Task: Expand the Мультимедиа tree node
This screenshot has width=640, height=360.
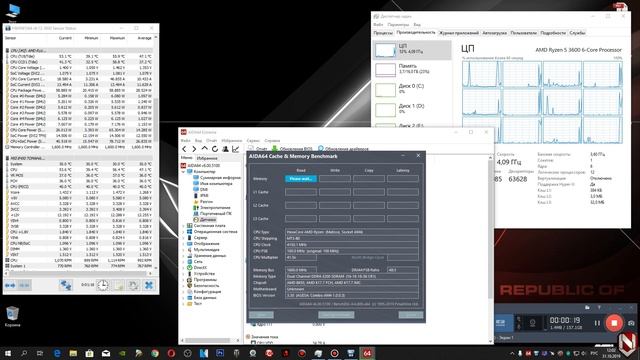Action: coord(184,250)
